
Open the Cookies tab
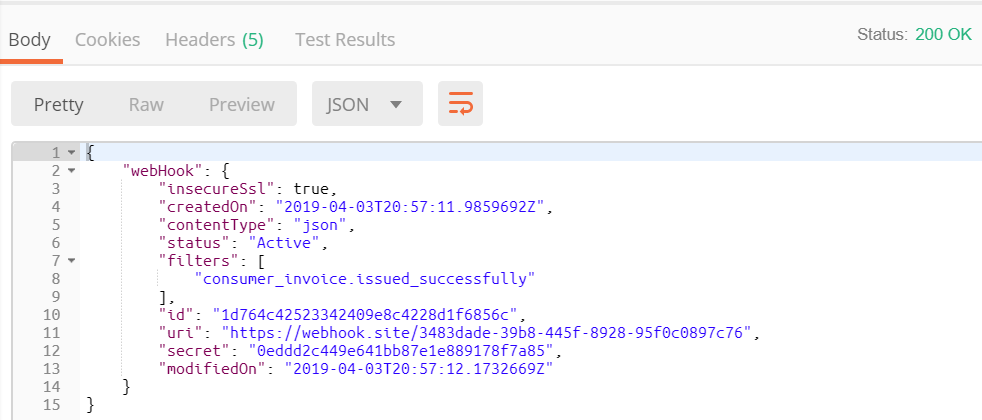(107, 40)
